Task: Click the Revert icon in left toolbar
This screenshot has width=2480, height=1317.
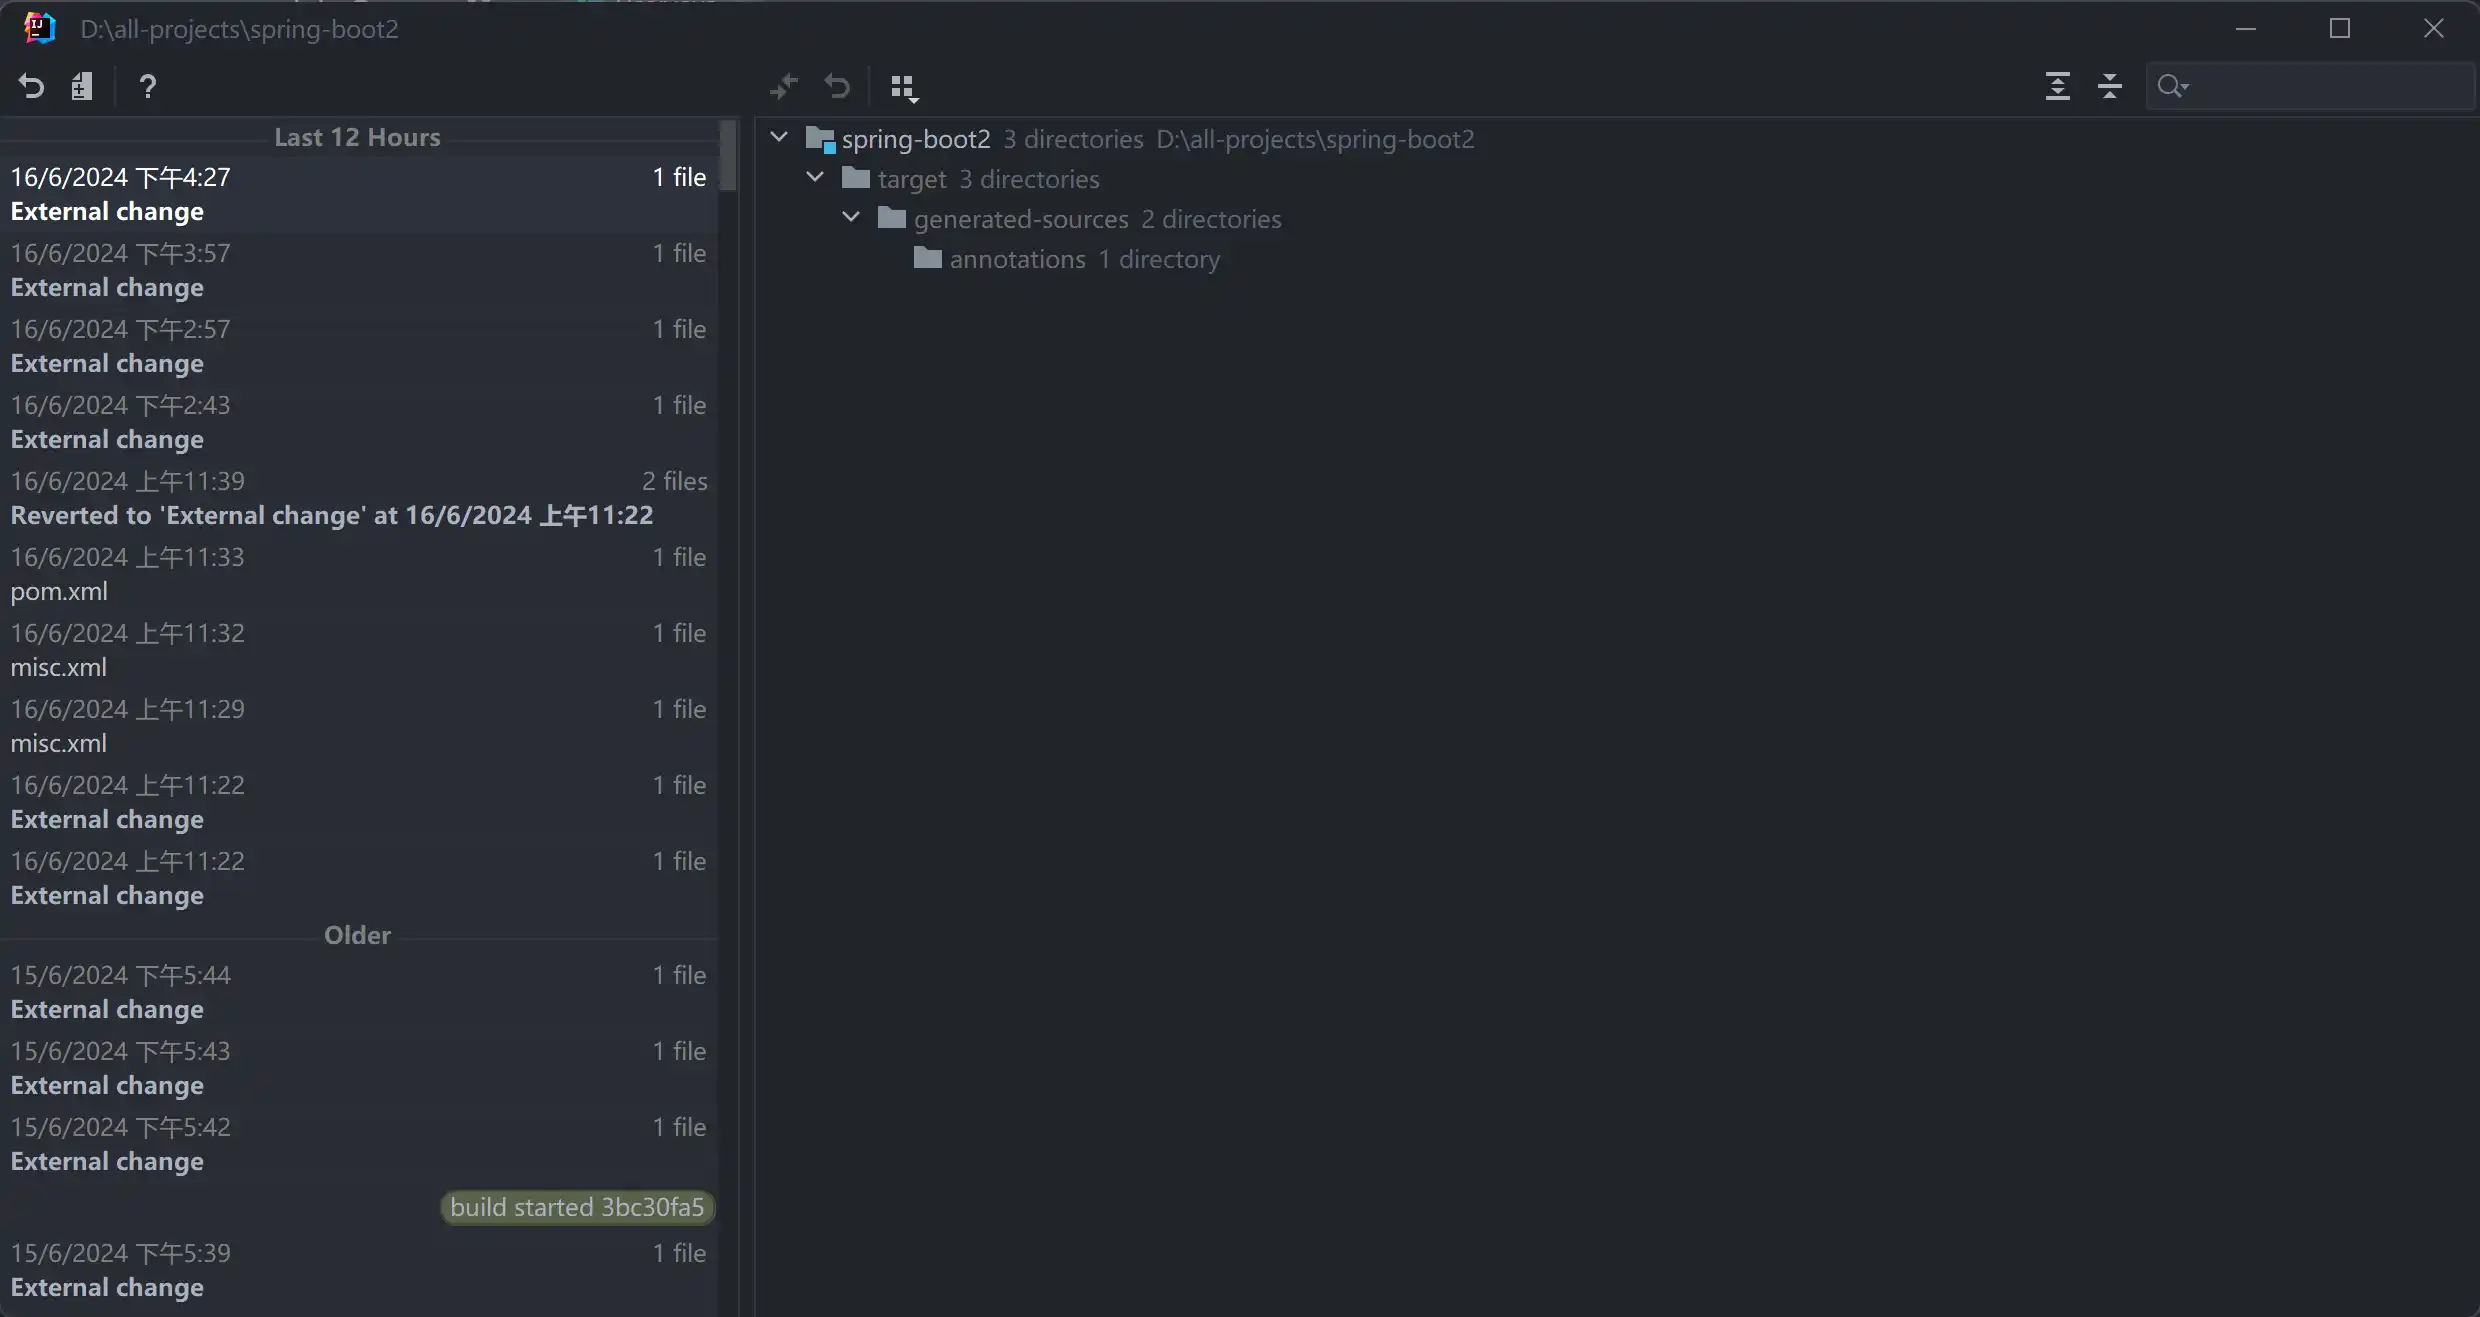Action: click(x=31, y=87)
